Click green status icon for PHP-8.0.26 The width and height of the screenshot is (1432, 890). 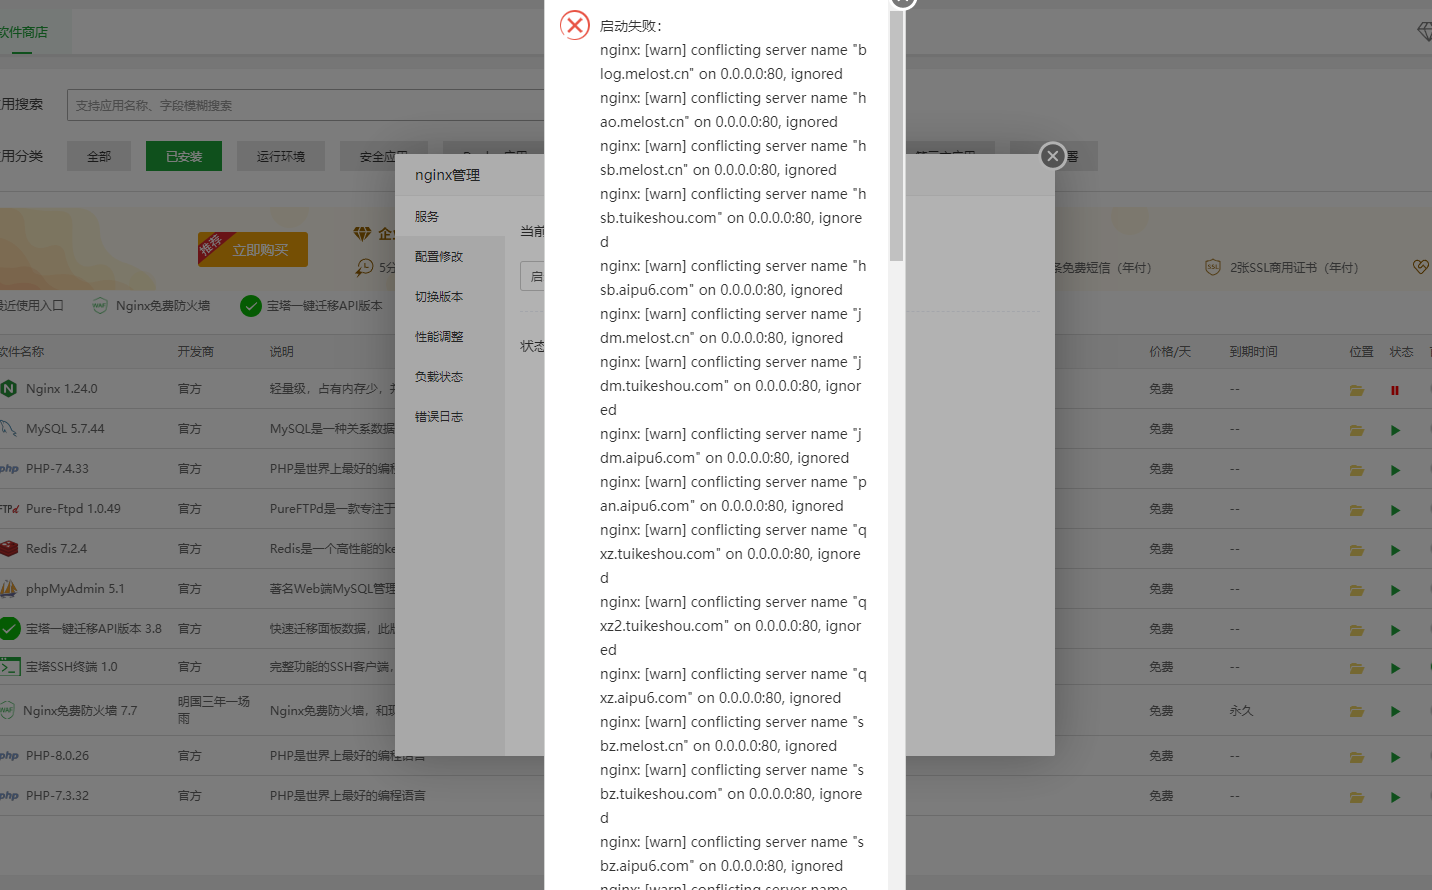[x=1395, y=757]
